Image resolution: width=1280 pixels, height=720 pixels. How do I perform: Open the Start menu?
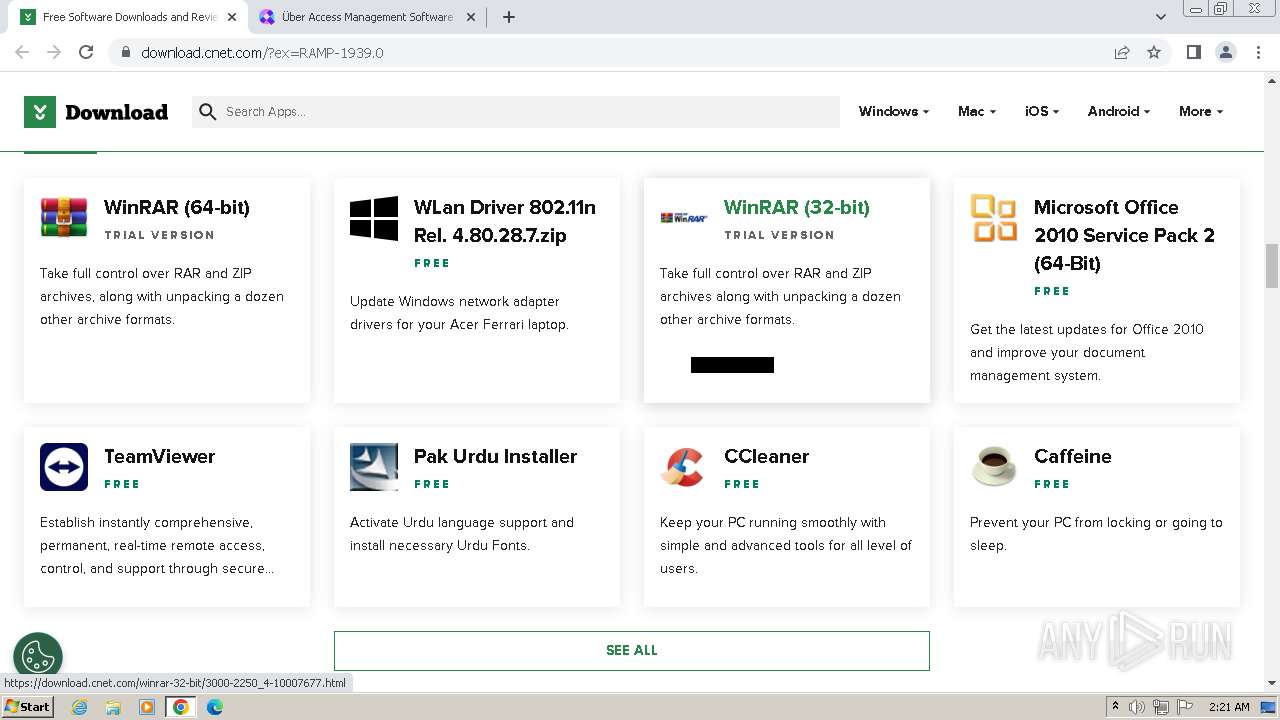28,707
